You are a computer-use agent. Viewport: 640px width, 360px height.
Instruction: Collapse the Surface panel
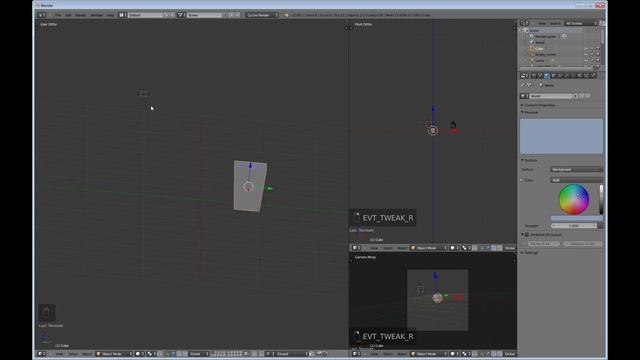click(x=530, y=160)
